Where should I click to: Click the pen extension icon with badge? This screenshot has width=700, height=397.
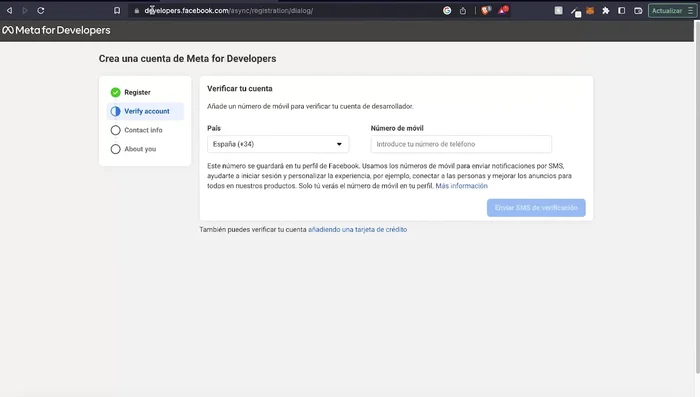(x=575, y=12)
